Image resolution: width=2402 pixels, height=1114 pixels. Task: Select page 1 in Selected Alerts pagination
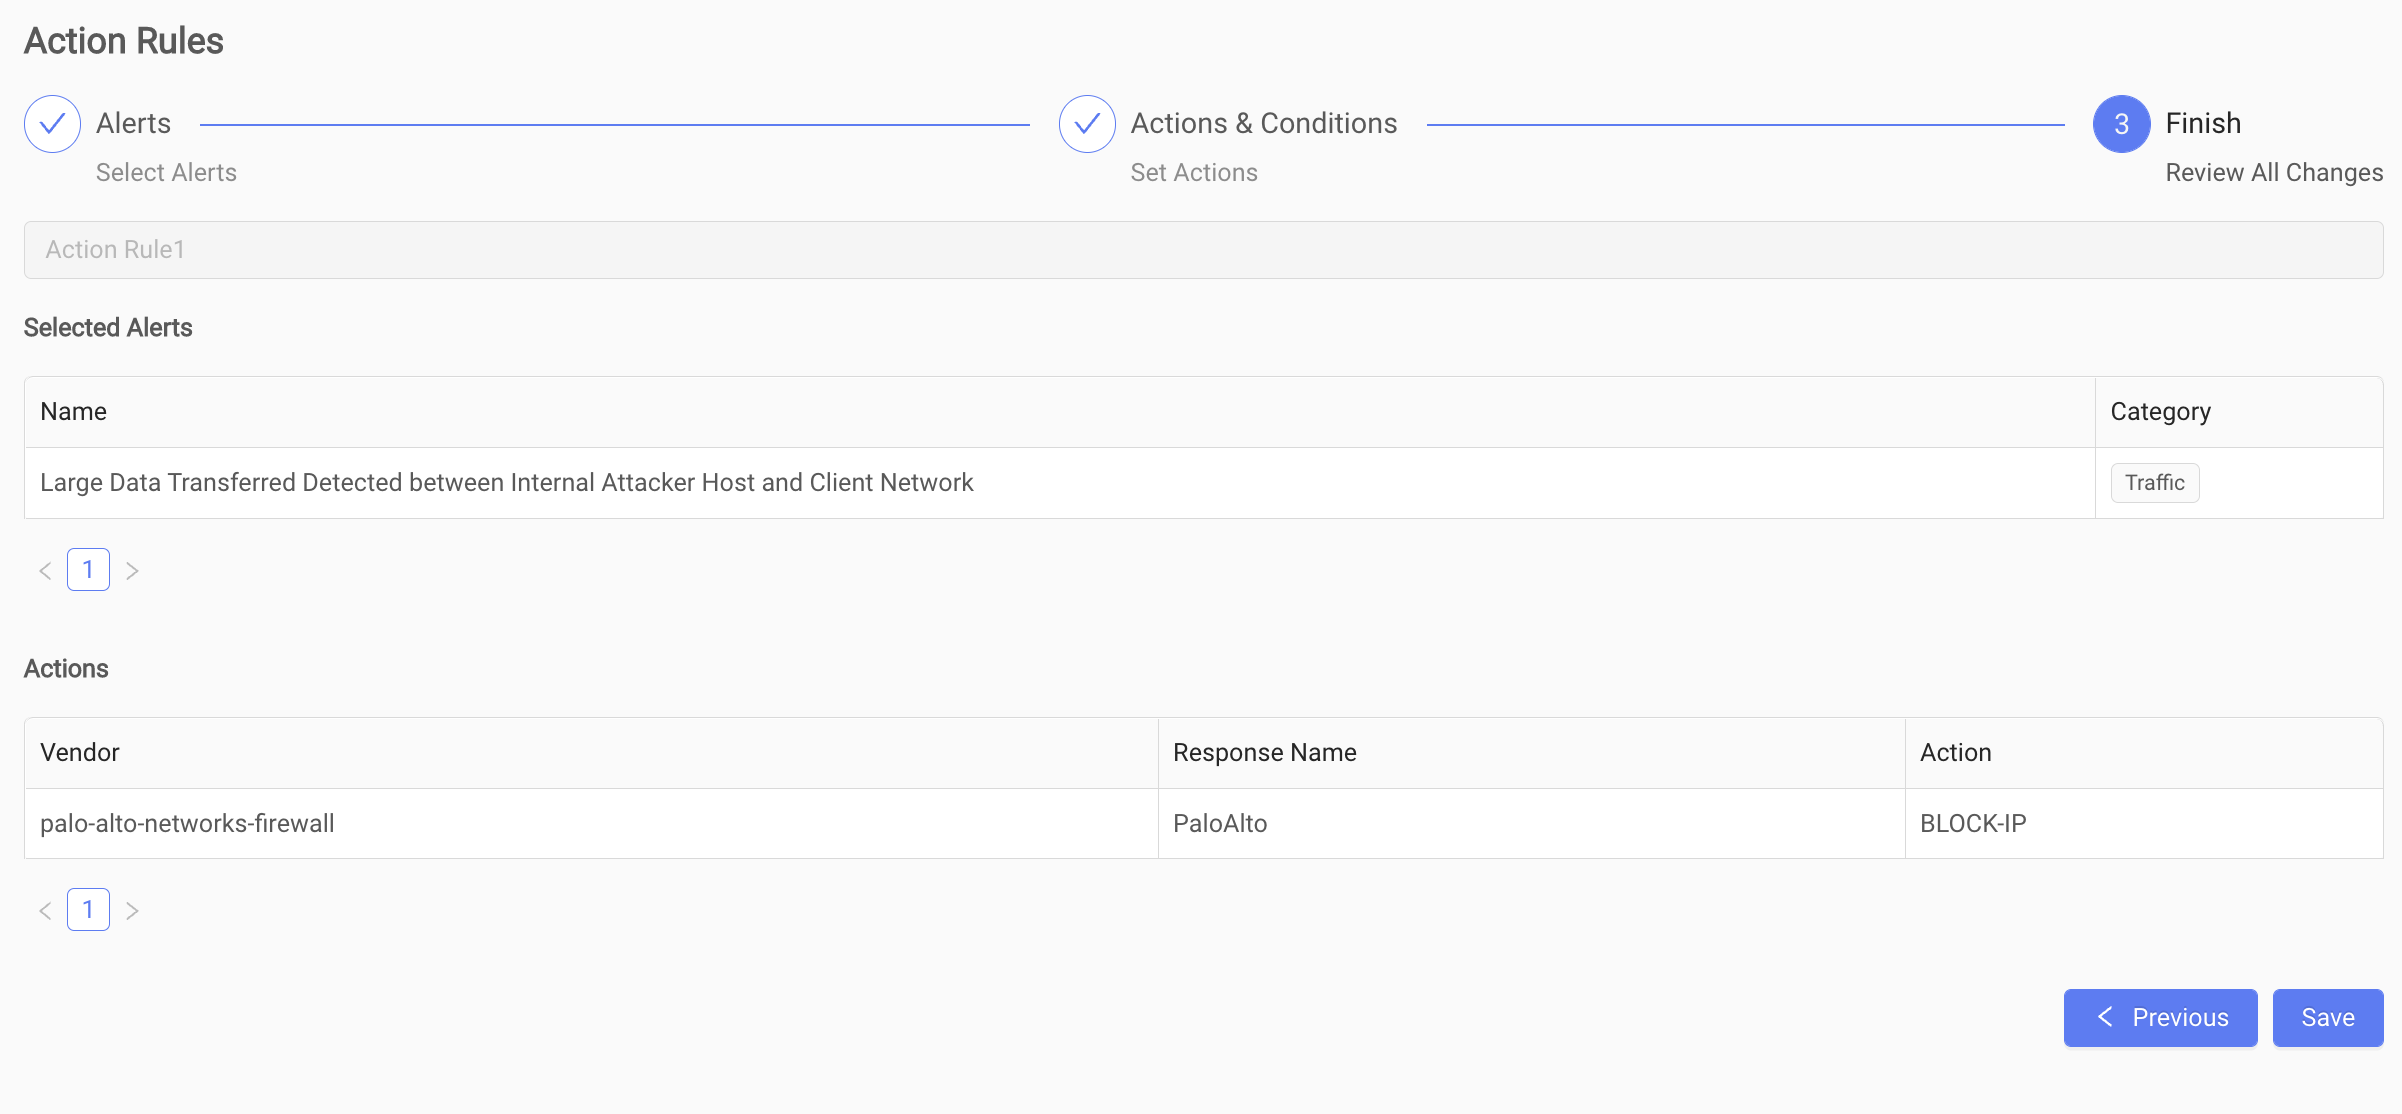pyautogui.click(x=88, y=570)
